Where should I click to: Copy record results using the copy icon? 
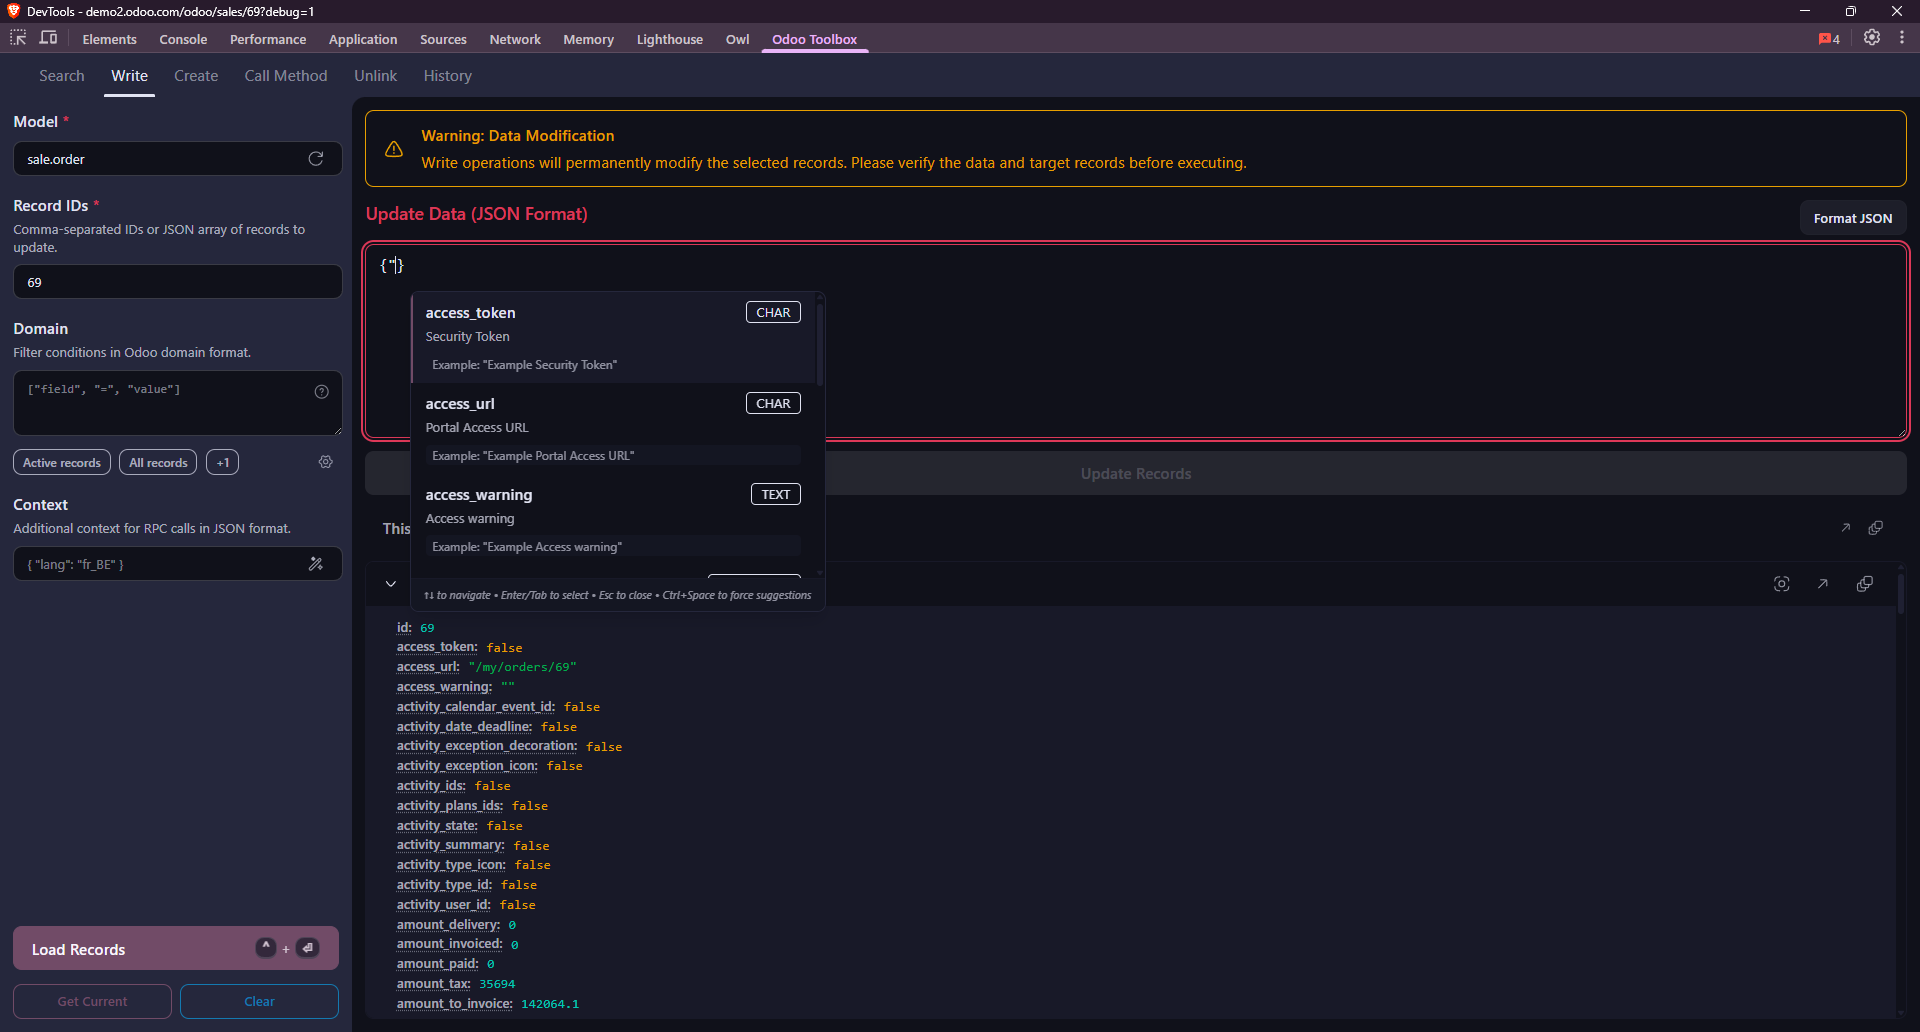[1866, 583]
